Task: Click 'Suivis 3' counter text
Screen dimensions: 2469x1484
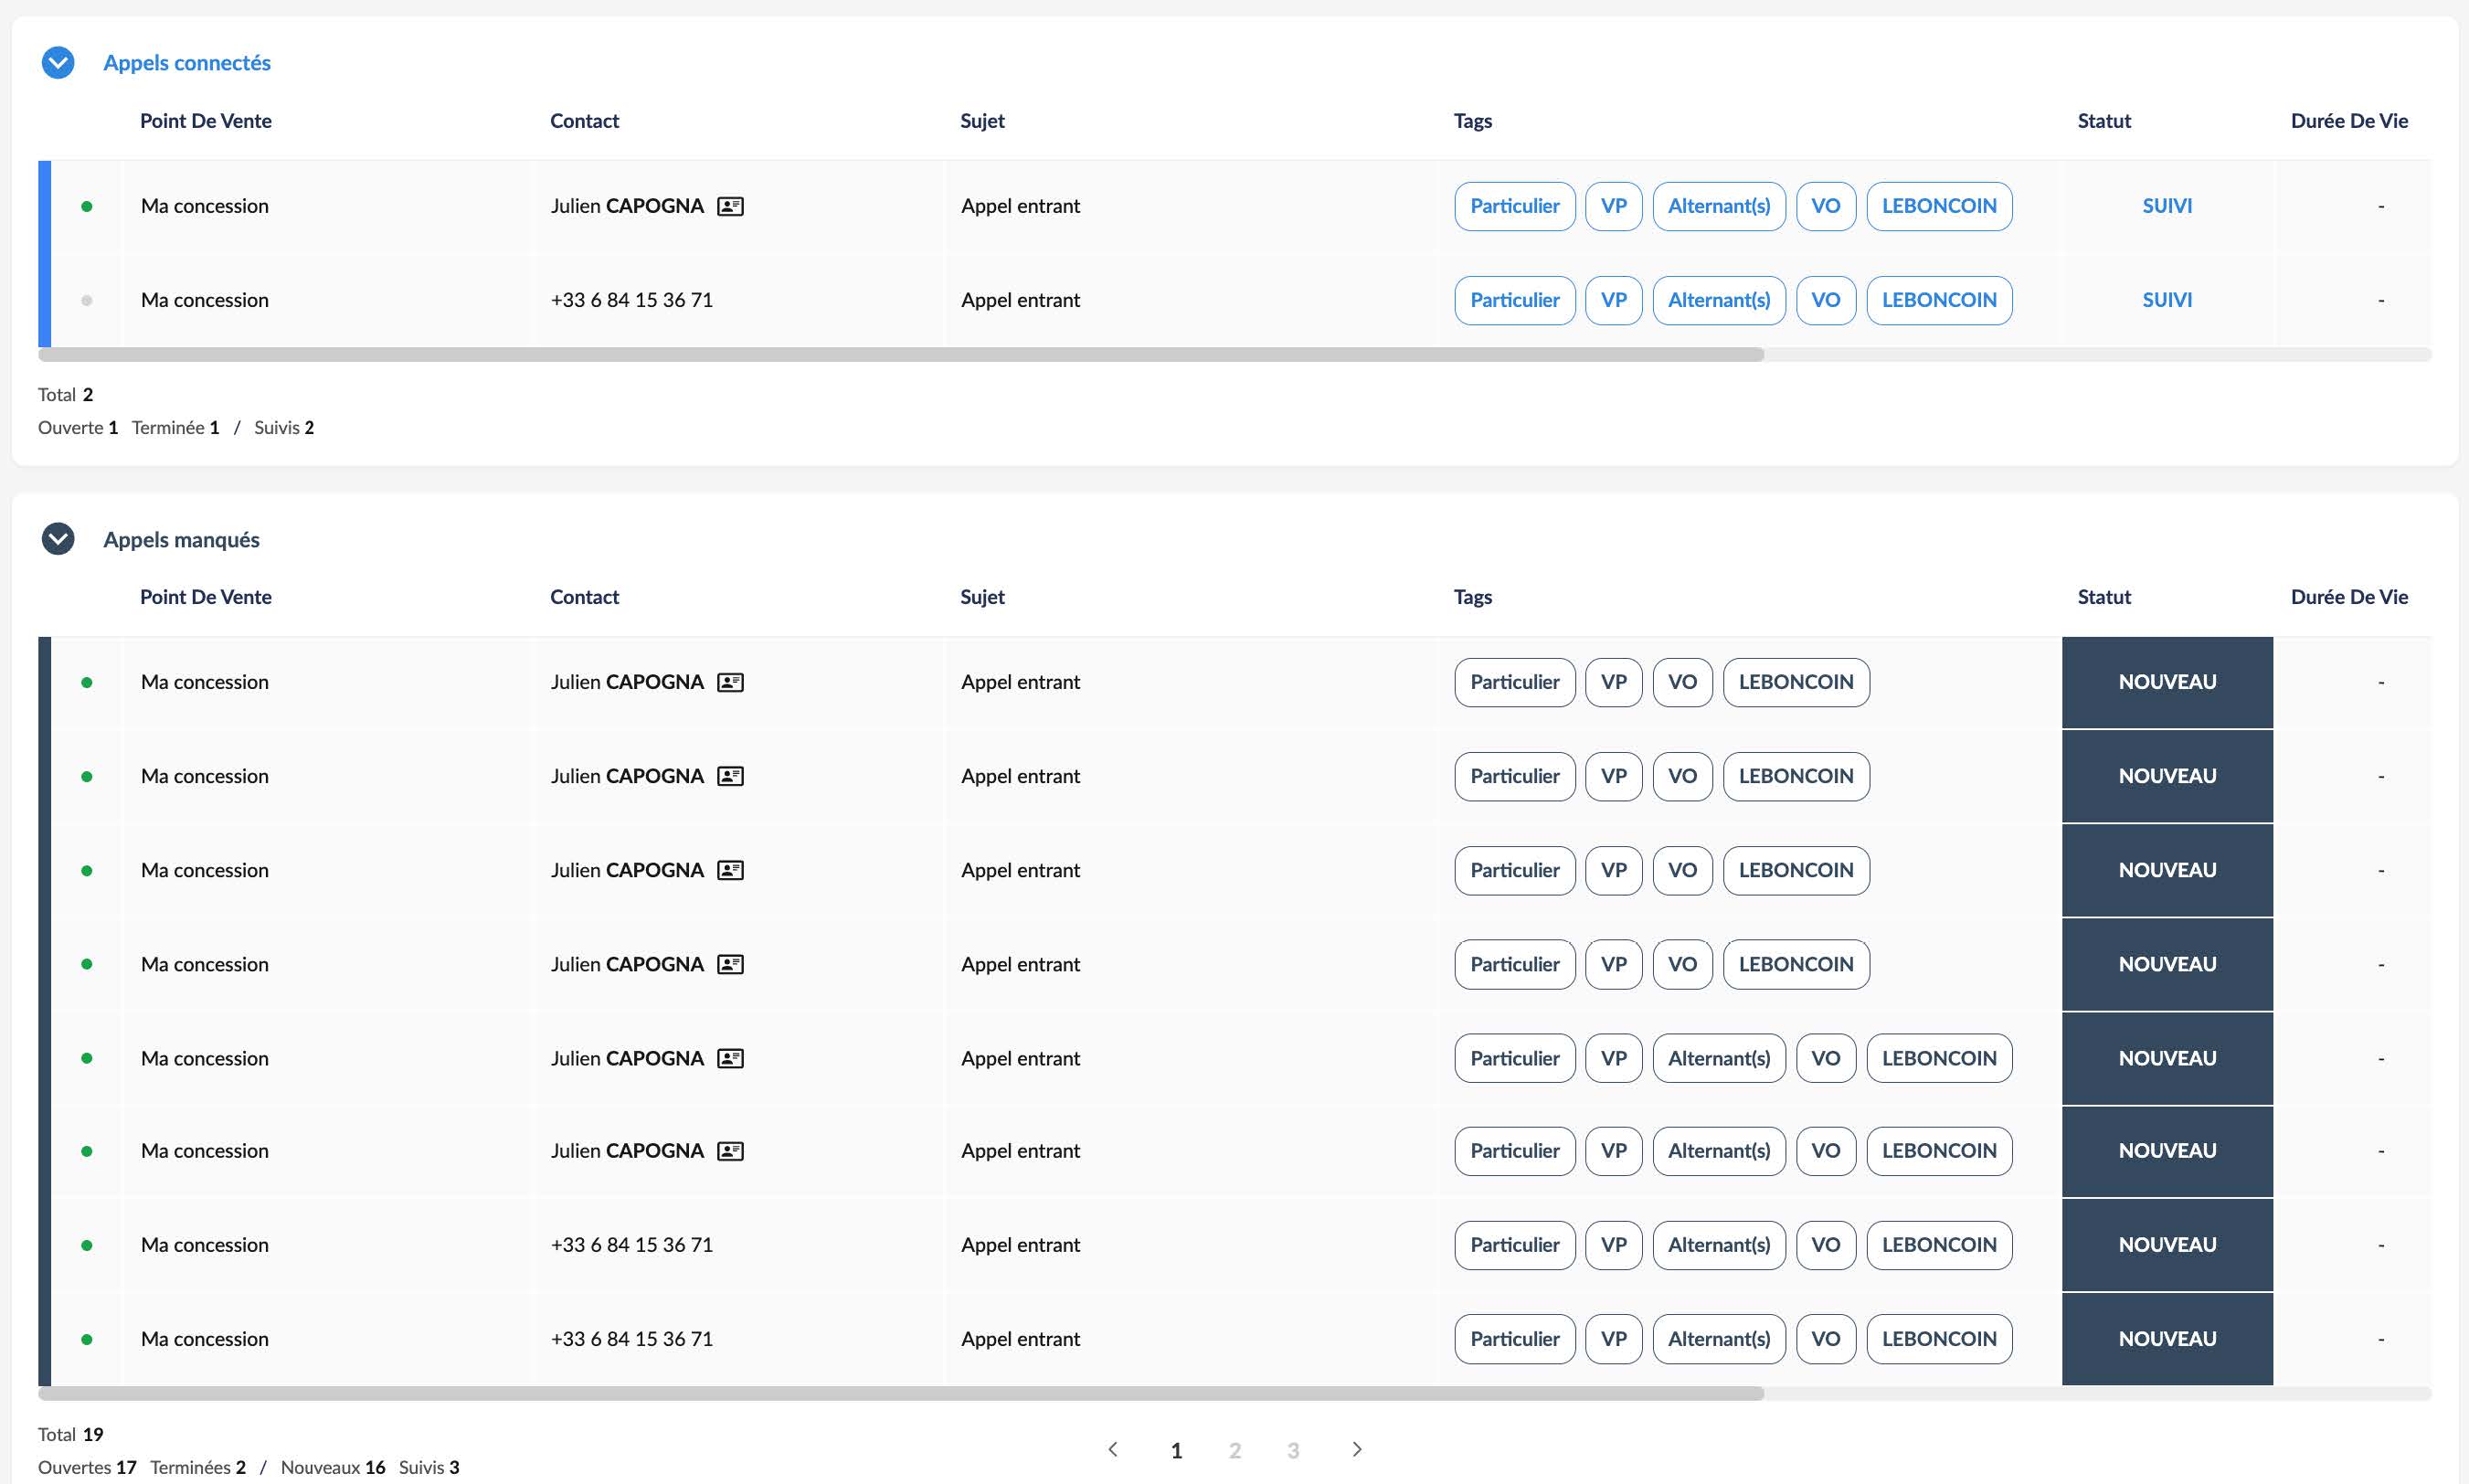Action: (429, 1468)
